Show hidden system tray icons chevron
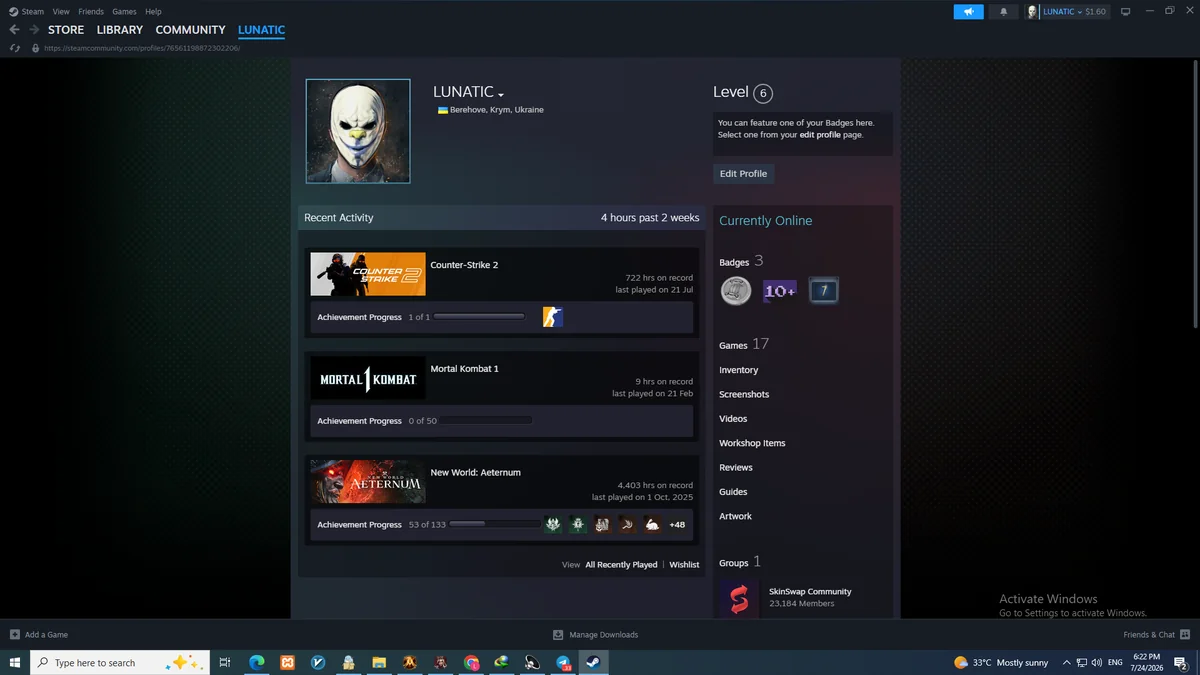Viewport: 1200px width, 675px height. (1066, 662)
